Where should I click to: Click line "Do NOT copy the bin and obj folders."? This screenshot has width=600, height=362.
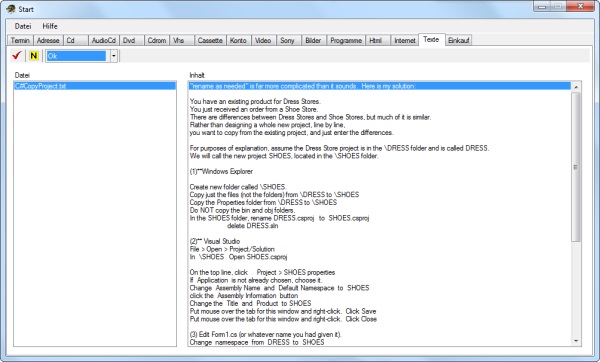242,210
